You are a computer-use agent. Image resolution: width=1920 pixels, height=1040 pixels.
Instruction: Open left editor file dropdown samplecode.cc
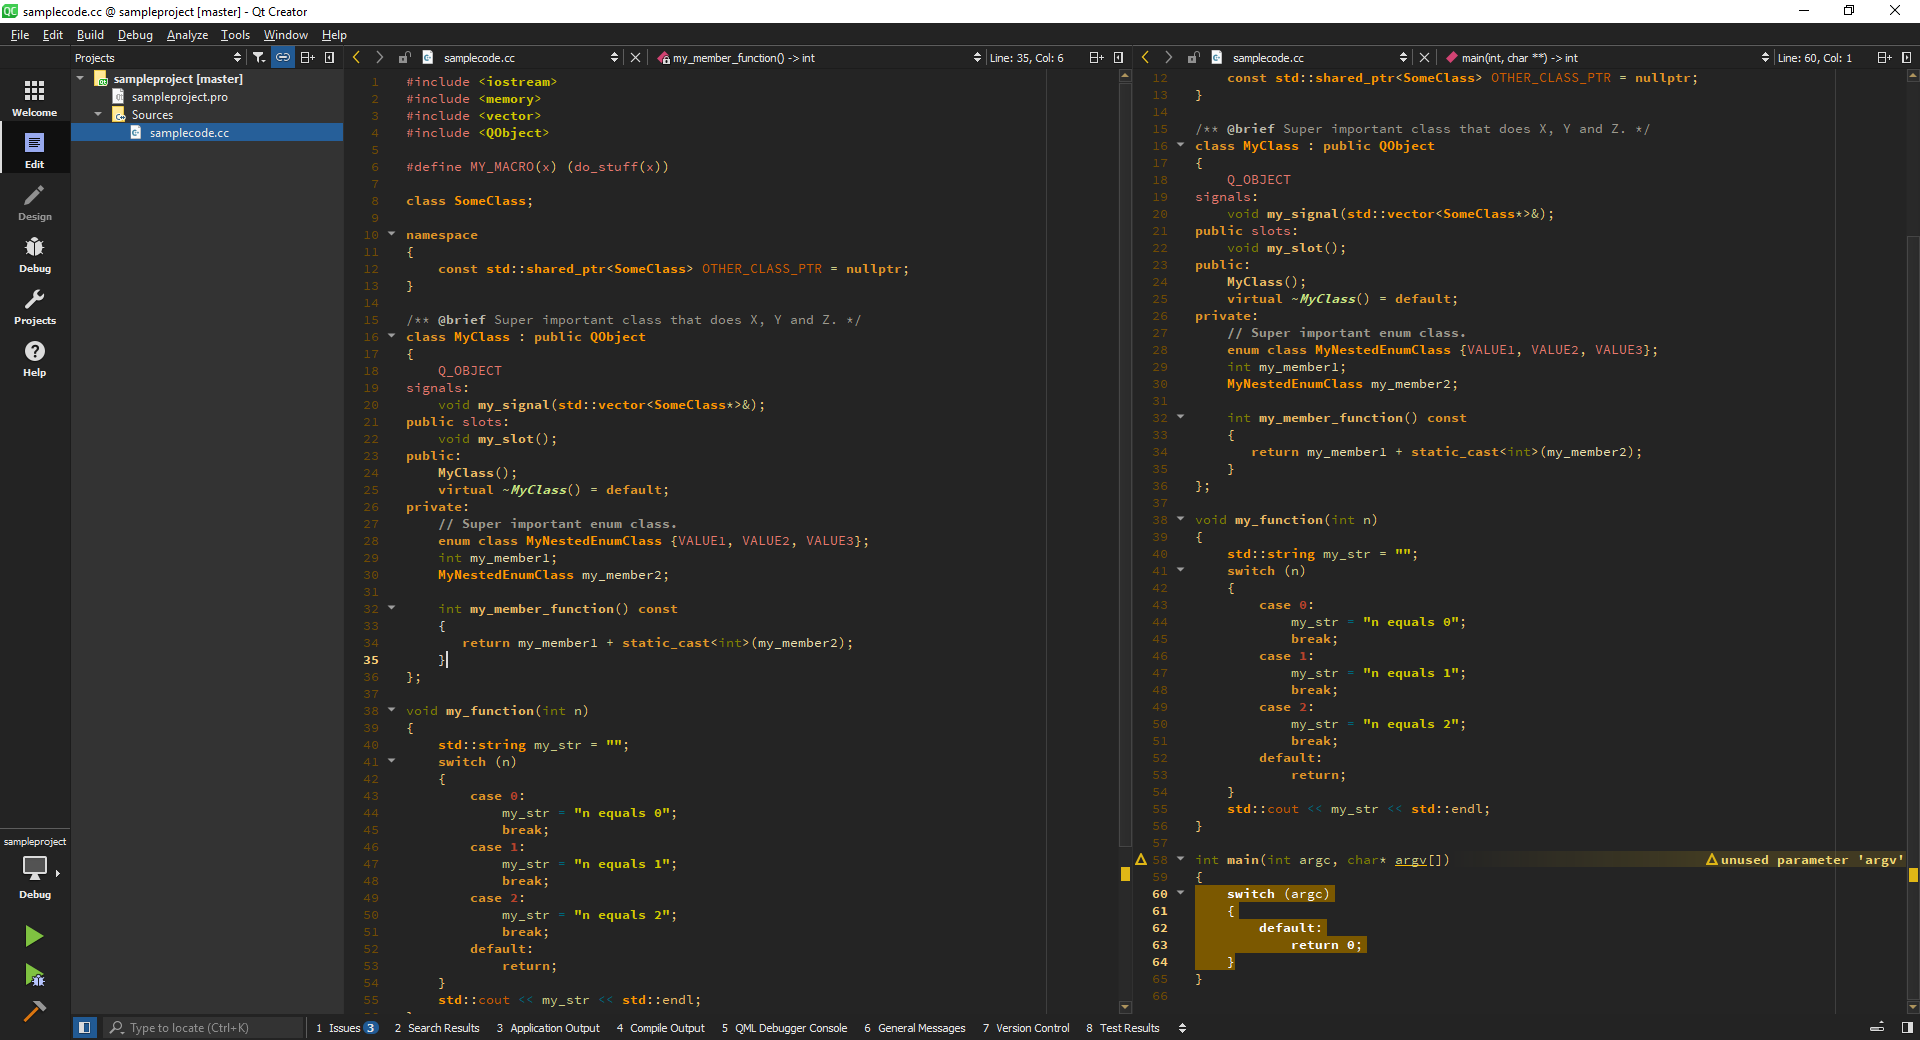(521, 58)
